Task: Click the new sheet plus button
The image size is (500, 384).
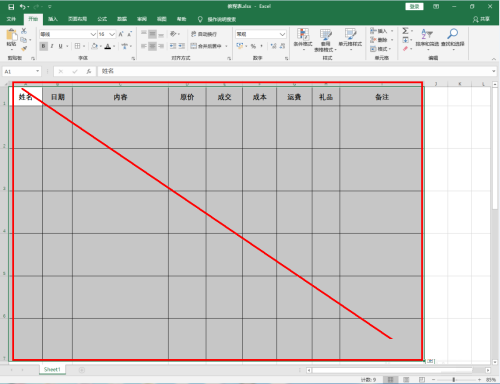Action: click(82, 370)
